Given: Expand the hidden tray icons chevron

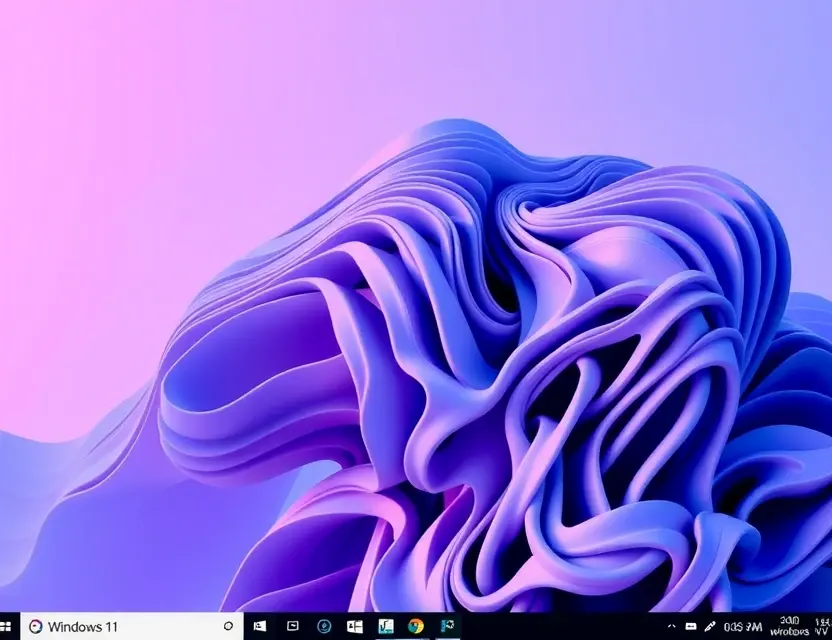Looking at the screenshot, I should (671, 627).
